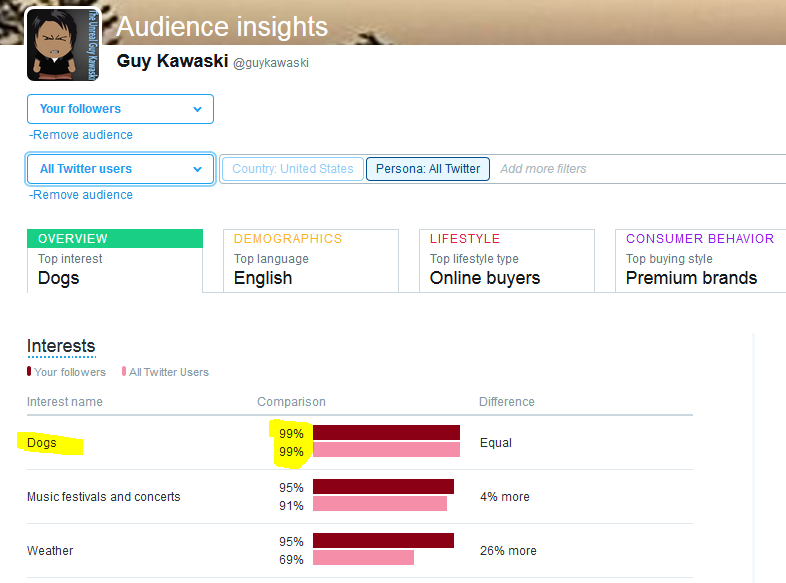This screenshot has width=786, height=583.
Task: Open the Consumer Behavior tab
Action: [700, 261]
